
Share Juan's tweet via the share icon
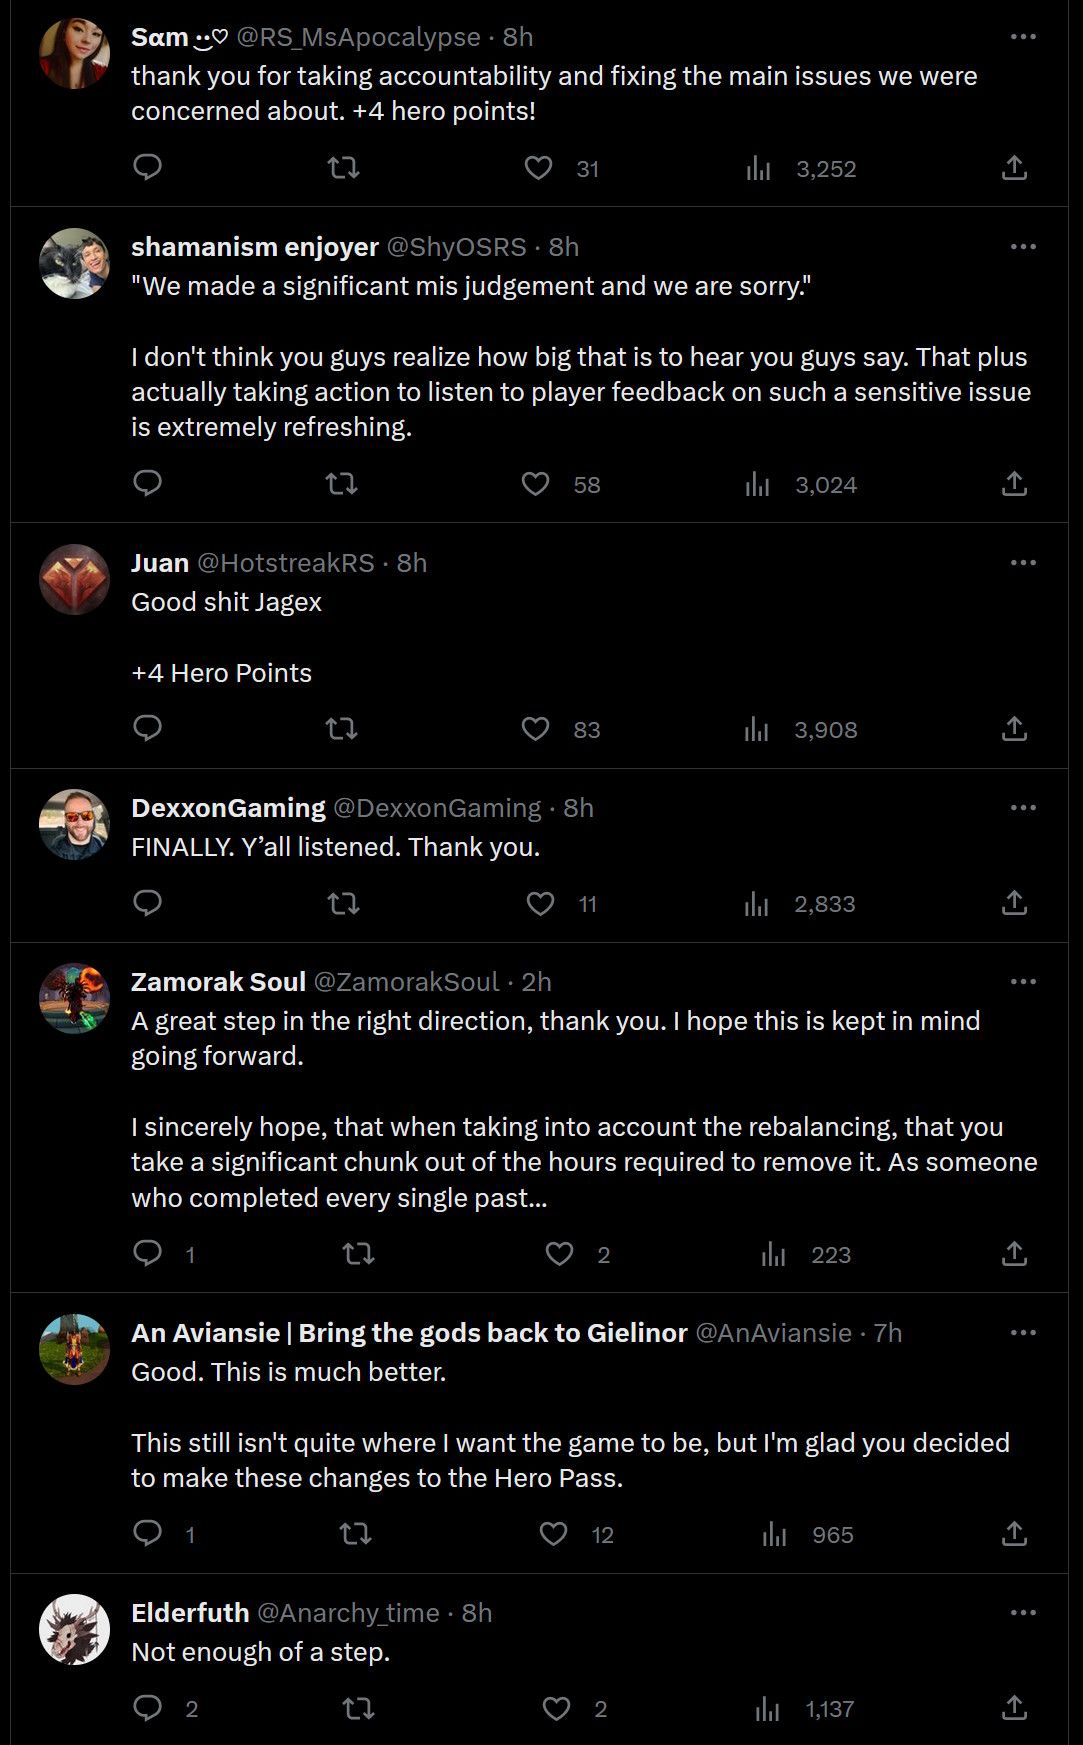[1014, 729]
